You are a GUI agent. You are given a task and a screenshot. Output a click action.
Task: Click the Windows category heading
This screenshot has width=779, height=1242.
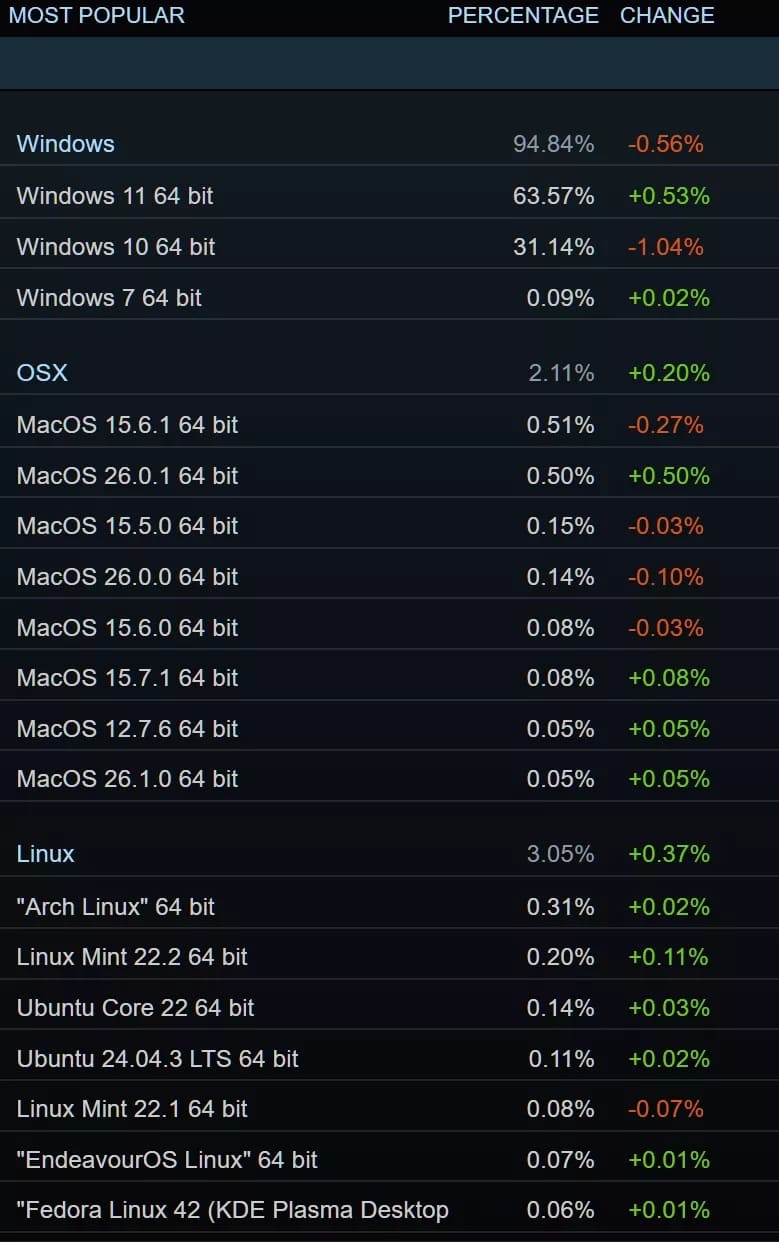pyautogui.click(x=66, y=144)
